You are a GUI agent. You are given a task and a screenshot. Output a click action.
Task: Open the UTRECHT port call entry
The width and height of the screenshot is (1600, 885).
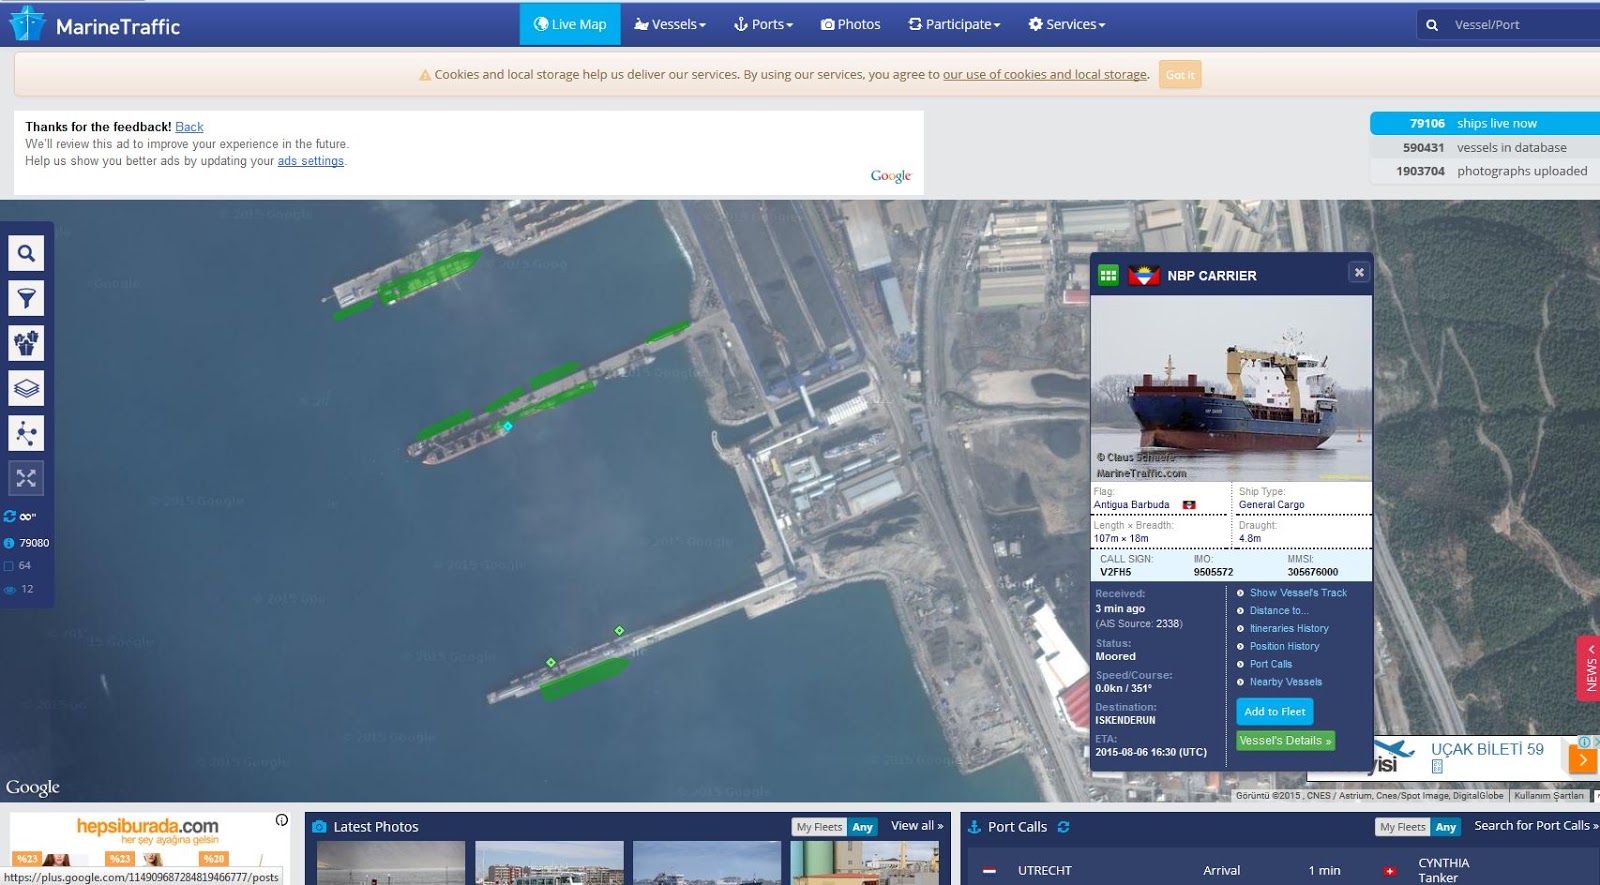point(1045,871)
